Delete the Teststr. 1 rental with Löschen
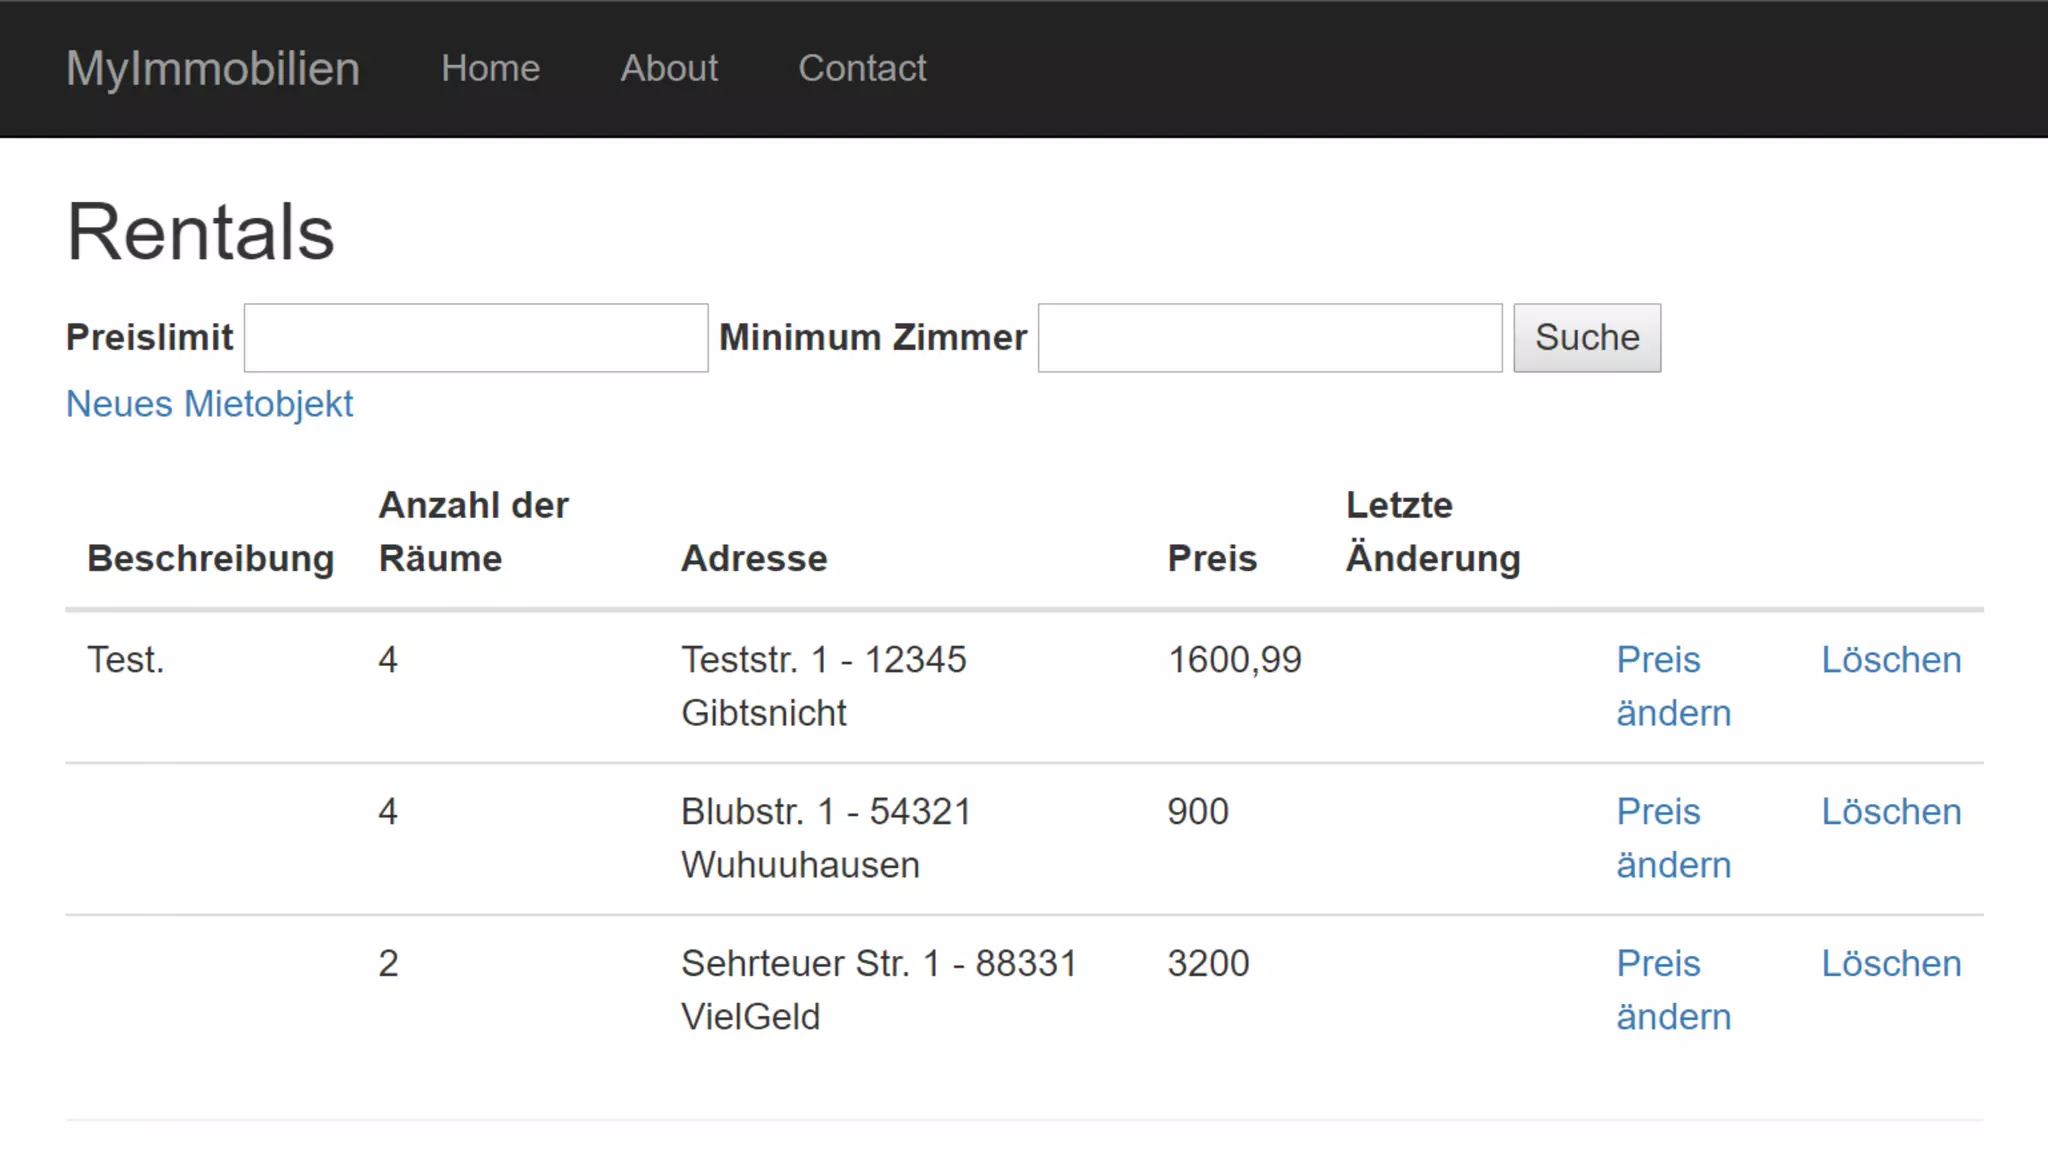2048x1152 pixels. (1890, 660)
